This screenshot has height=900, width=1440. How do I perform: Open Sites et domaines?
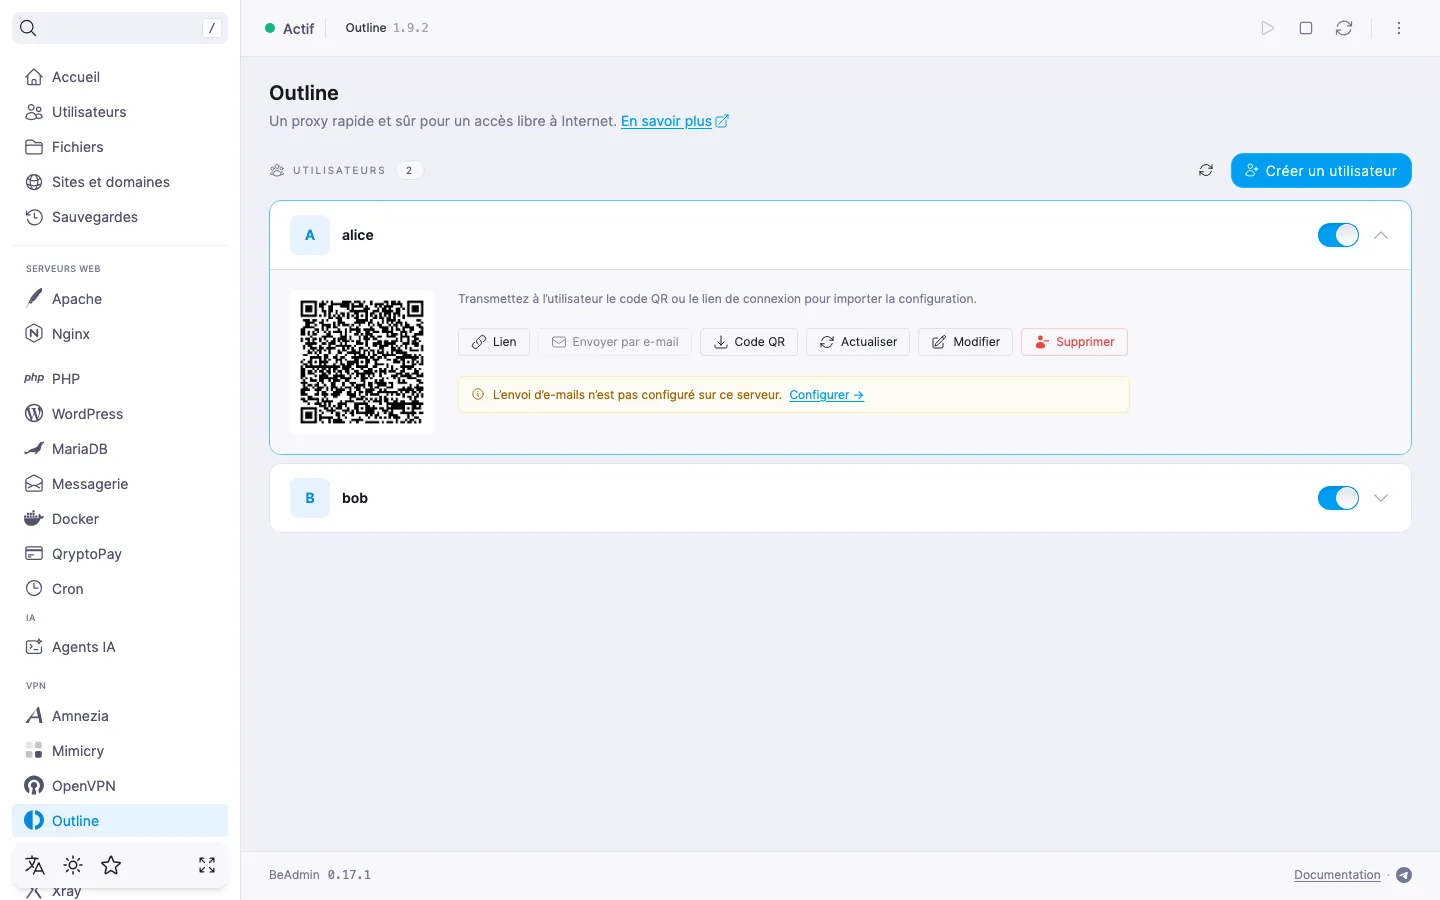tap(120, 182)
